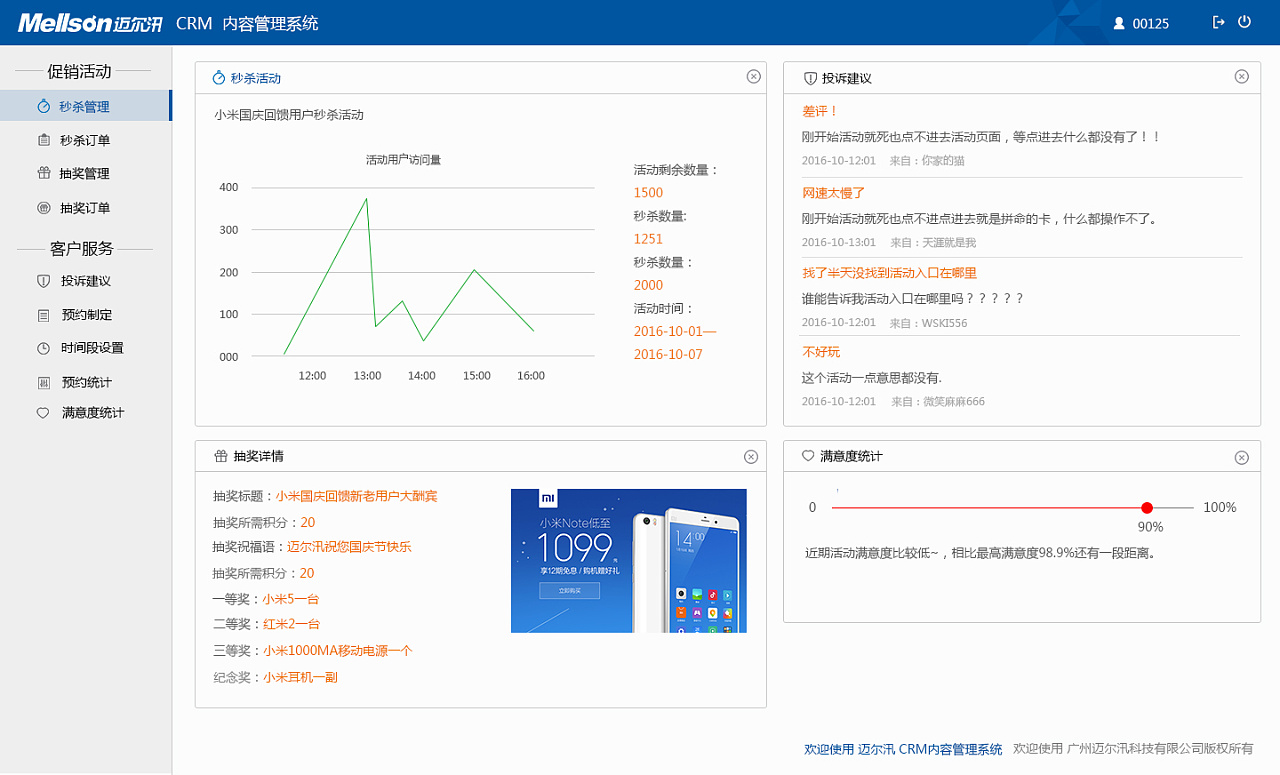This screenshot has width=1280, height=775.
Task: Click the 秒杀管理 stopwatch icon in sidebar
Action: tap(43, 106)
